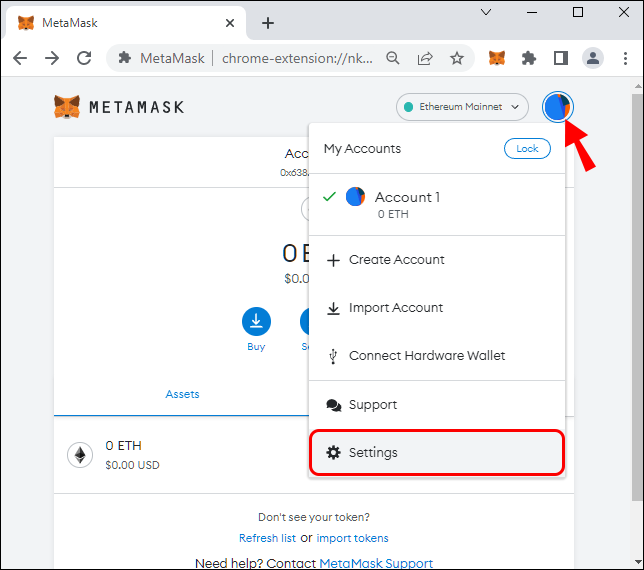Bookmark this page with the star icon

coord(457,58)
